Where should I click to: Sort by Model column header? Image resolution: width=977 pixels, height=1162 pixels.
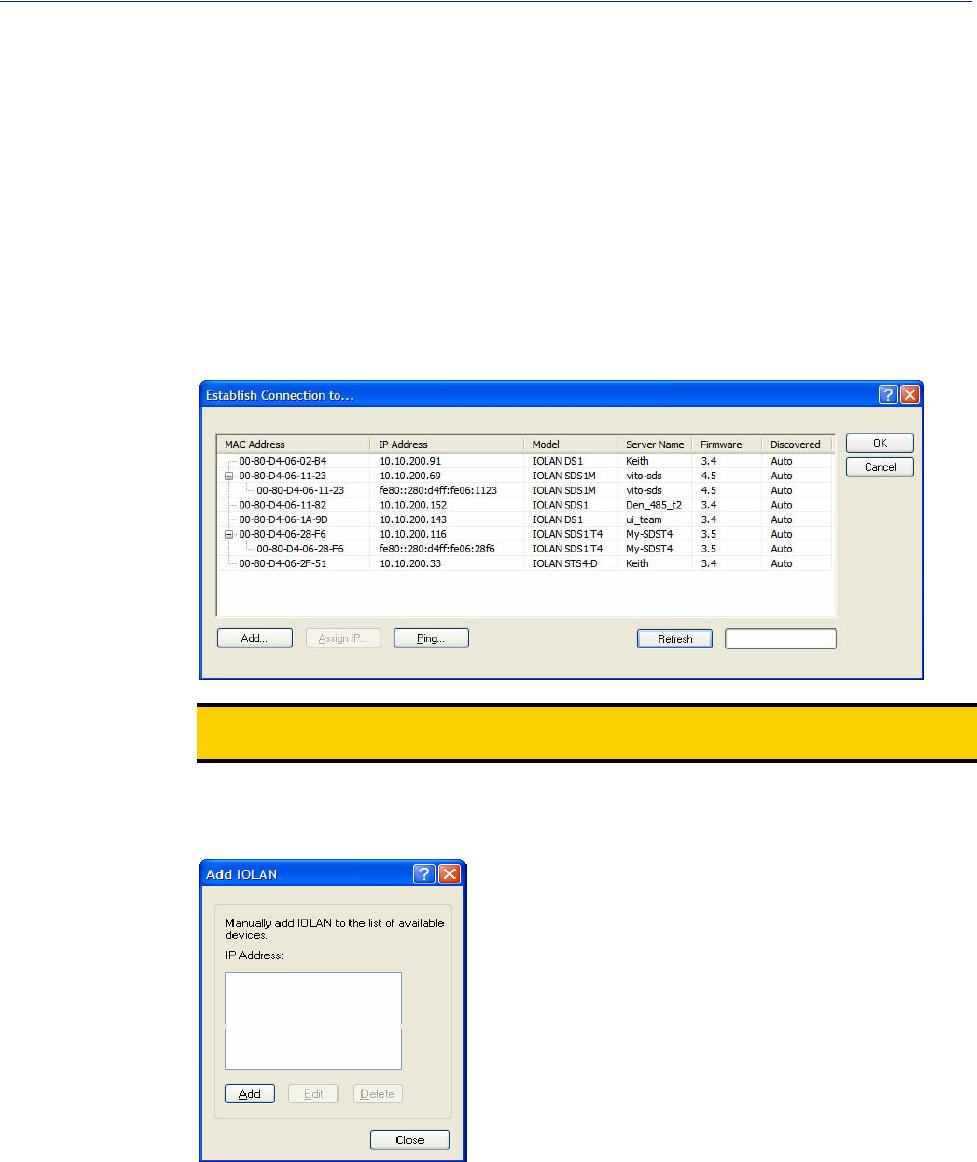pyautogui.click(x=570, y=445)
